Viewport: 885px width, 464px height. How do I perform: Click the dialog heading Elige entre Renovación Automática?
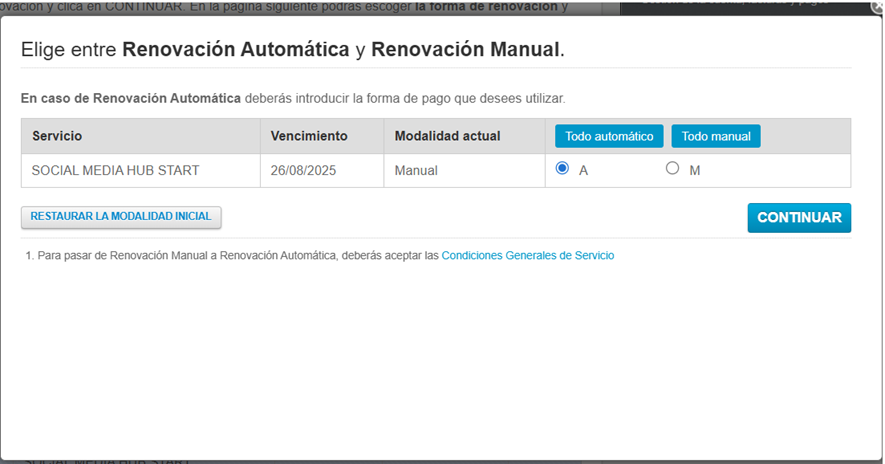click(x=292, y=50)
